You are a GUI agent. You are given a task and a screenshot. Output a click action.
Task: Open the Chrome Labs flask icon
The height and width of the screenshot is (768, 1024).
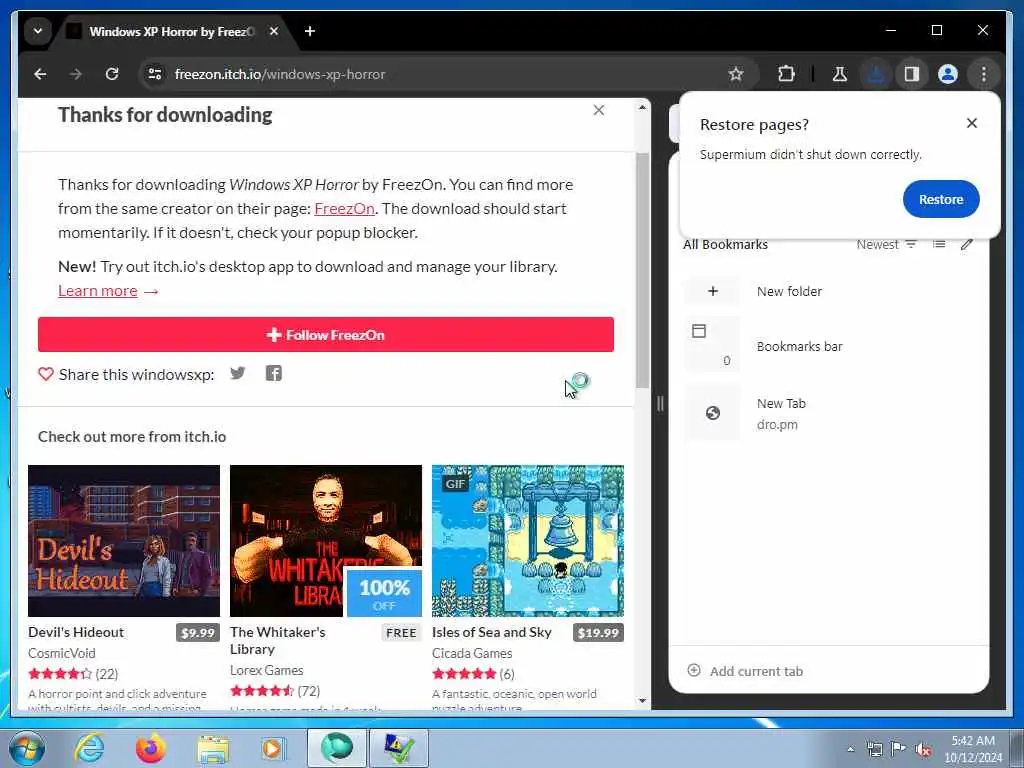840,74
